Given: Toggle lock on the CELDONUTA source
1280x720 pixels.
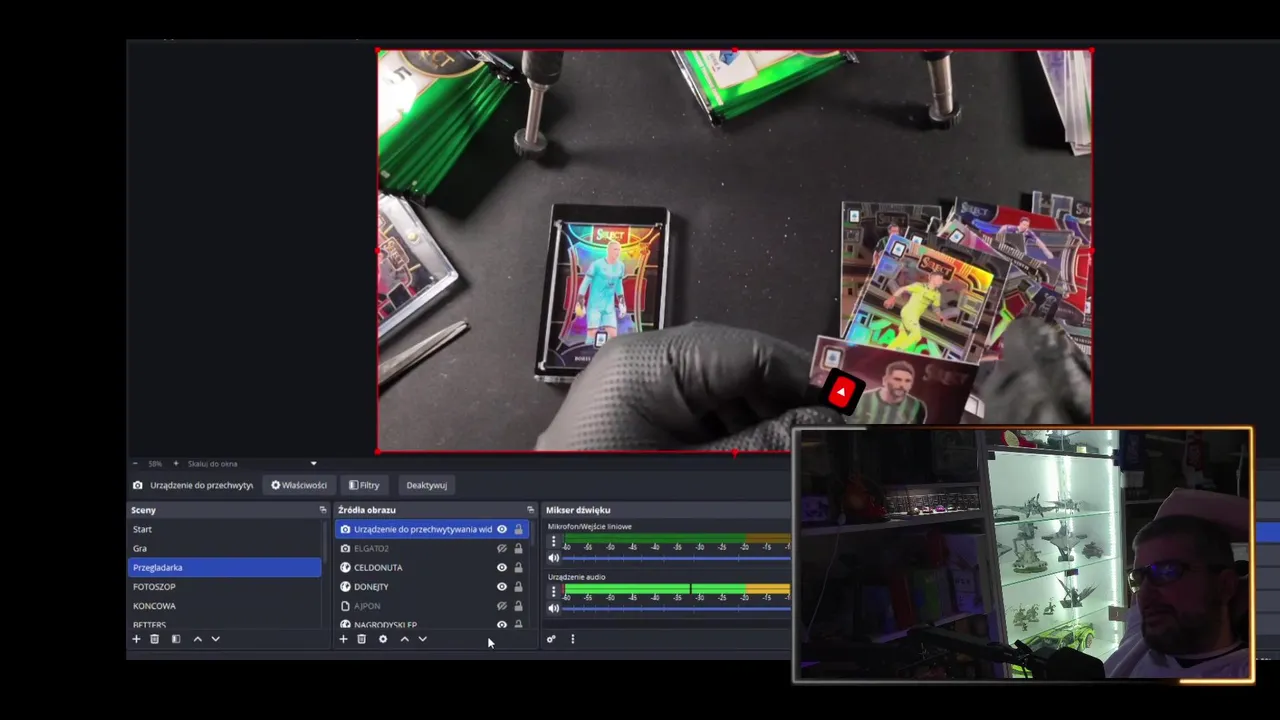Looking at the screenshot, I should pyautogui.click(x=518, y=567).
